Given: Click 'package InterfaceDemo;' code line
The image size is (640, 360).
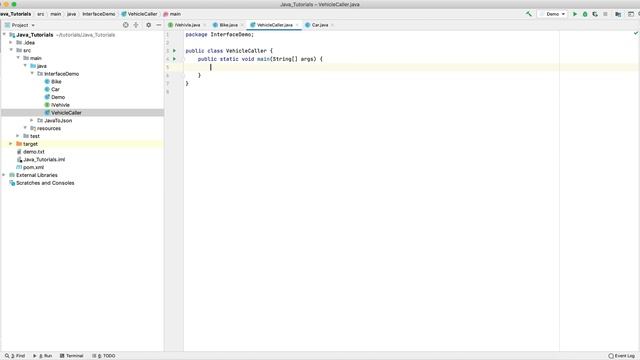Looking at the screenshot, I should (x=220, y=35).
